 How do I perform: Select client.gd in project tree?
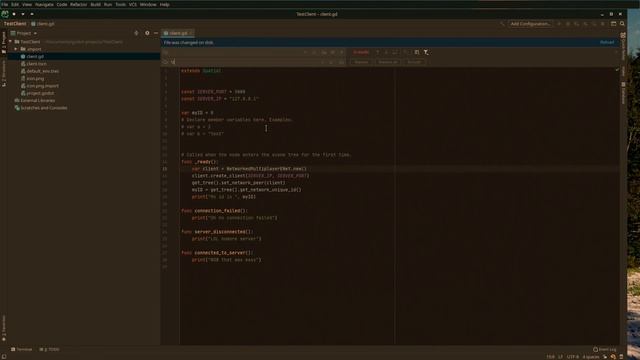click(x=35, y=56)
